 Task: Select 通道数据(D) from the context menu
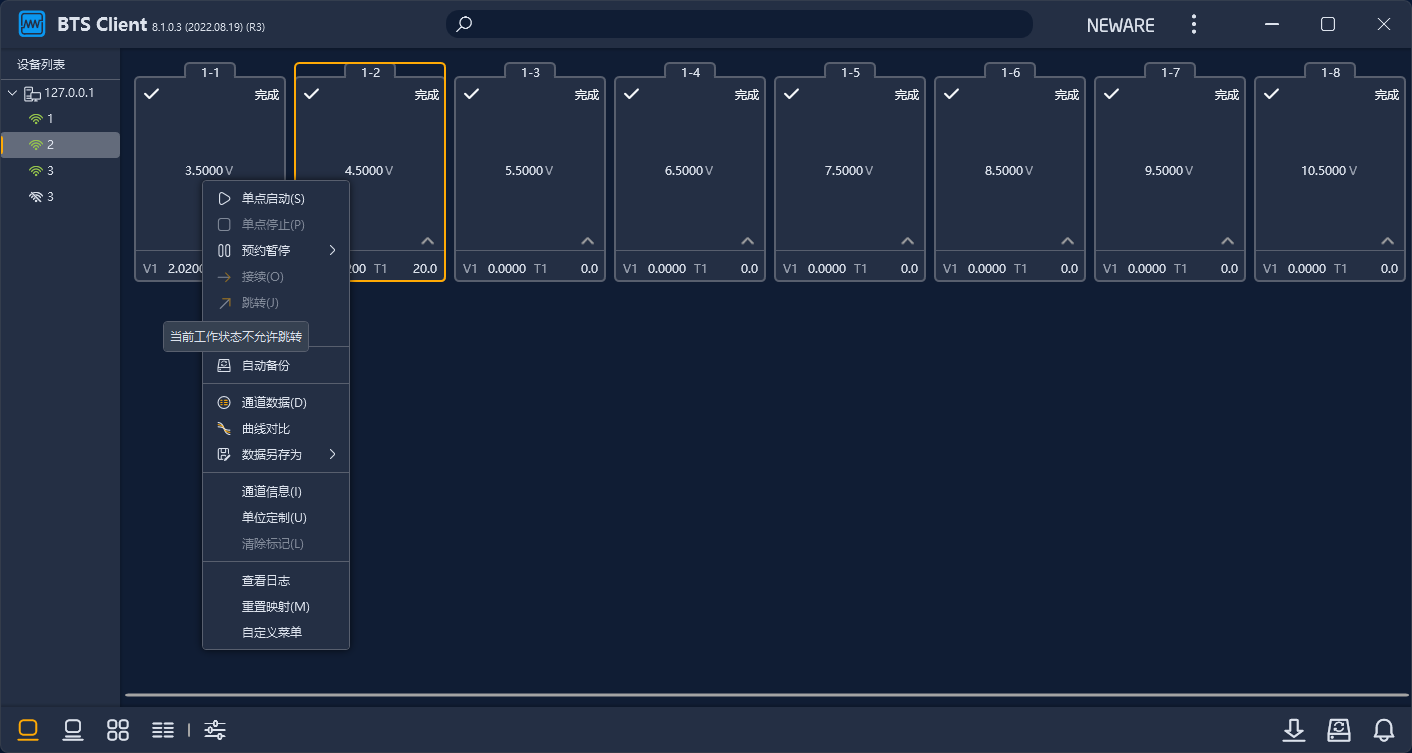(274, 403)
